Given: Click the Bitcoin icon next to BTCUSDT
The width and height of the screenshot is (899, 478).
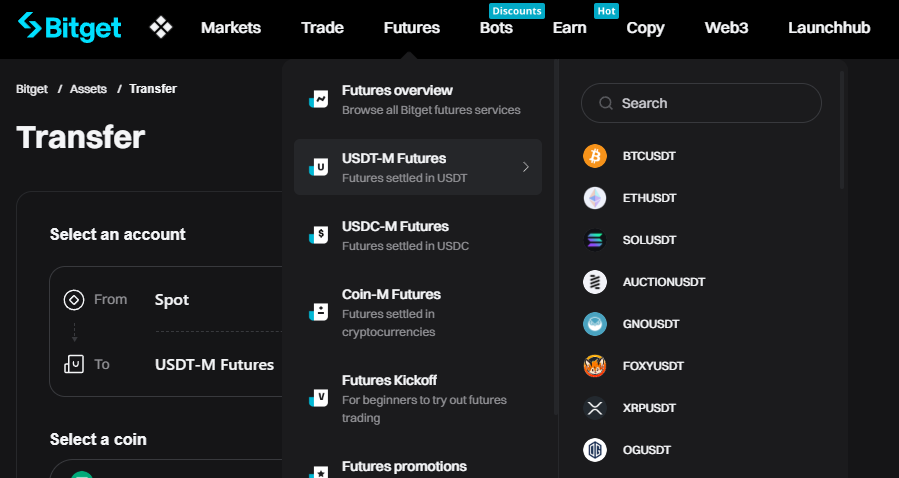Looking at the screenshot, I should click(595, 156).
